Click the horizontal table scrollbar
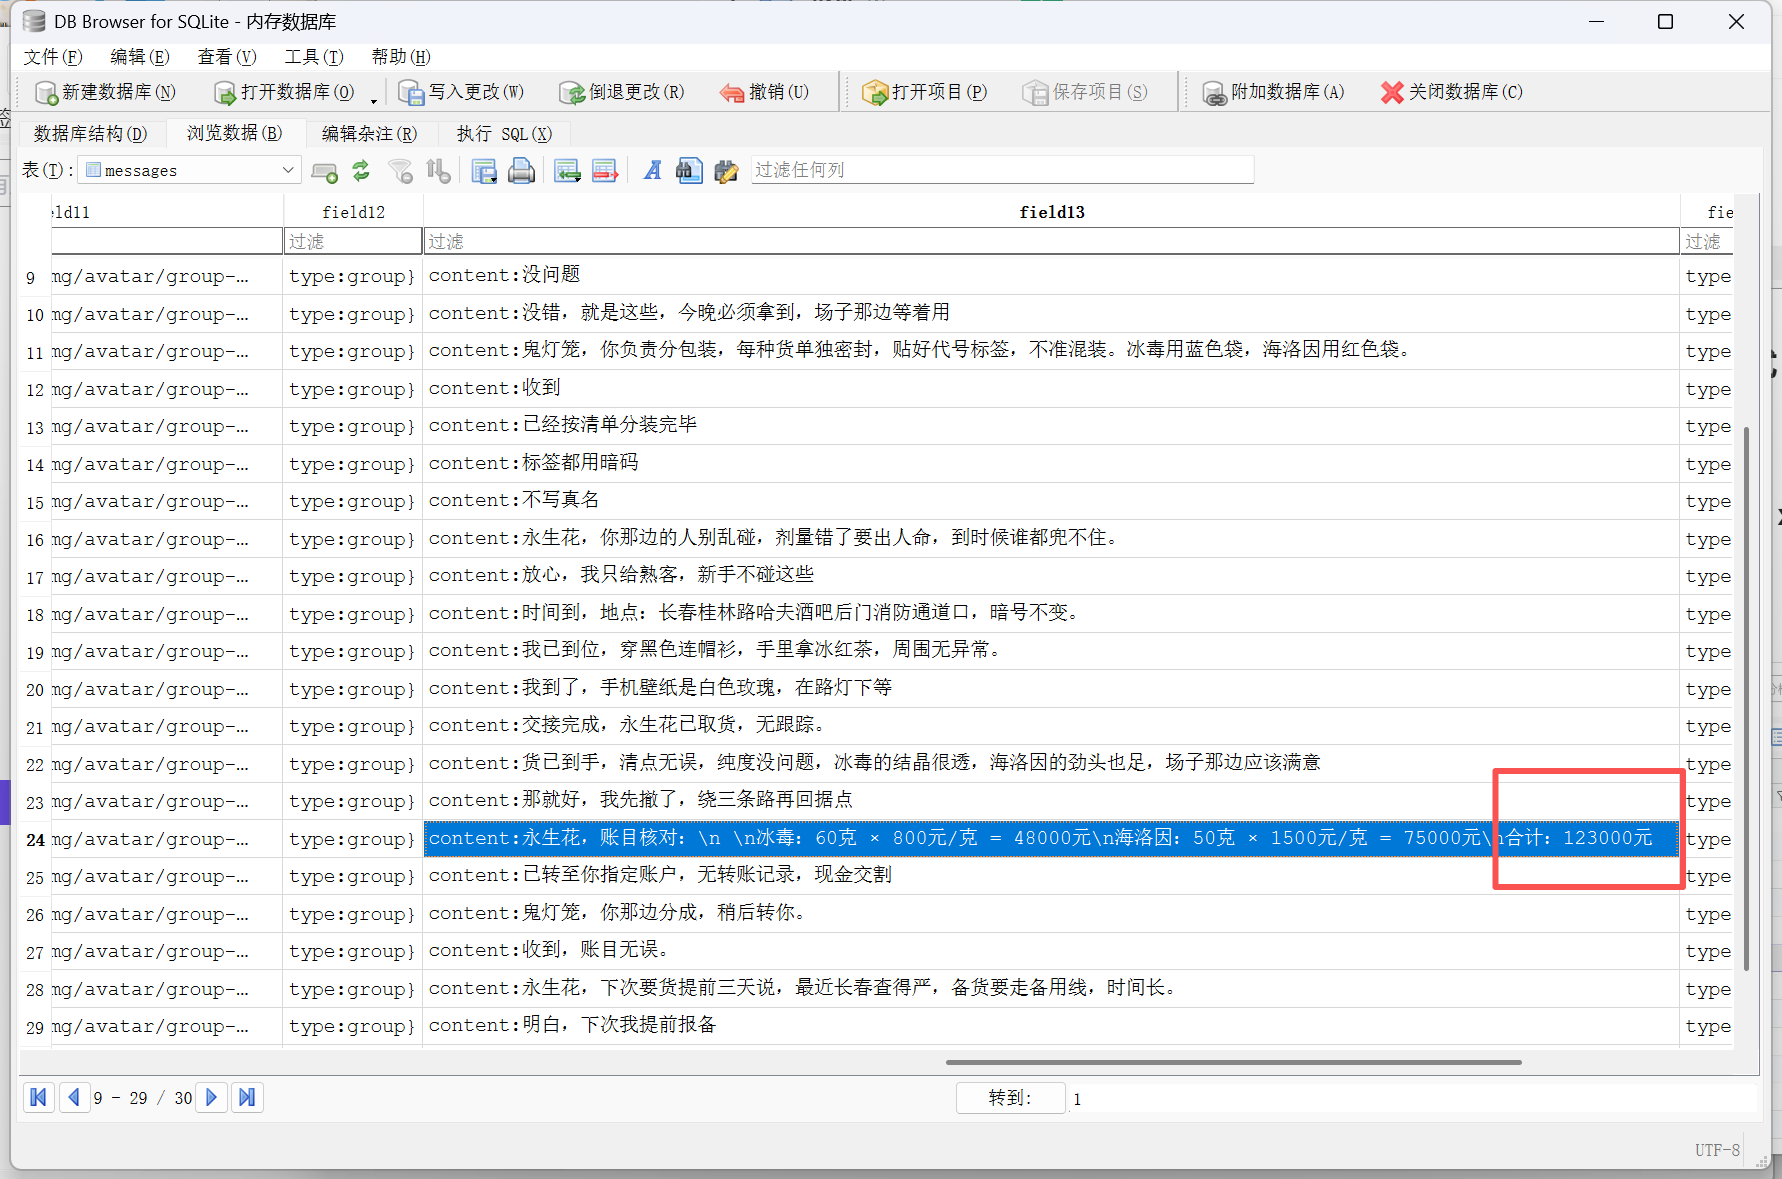Image resolution: width=1782 pixels, height=1179 pixels. [x=1233, y=1062]
